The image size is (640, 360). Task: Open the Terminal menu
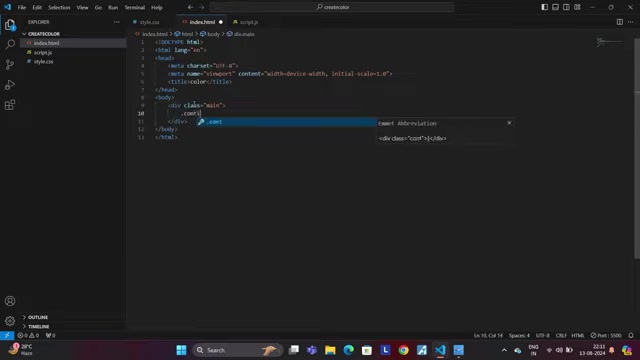pos(135,7)
